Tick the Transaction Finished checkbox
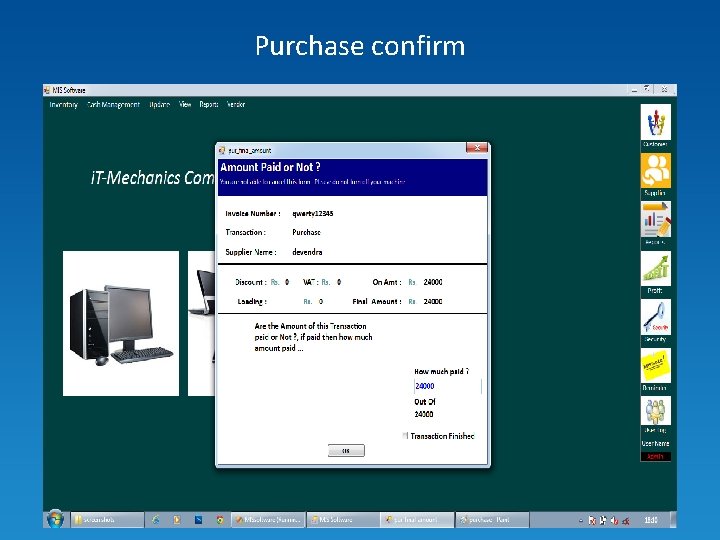Viewport: 720px width, 540px height. pyautogui.click(x=405, y=436)
